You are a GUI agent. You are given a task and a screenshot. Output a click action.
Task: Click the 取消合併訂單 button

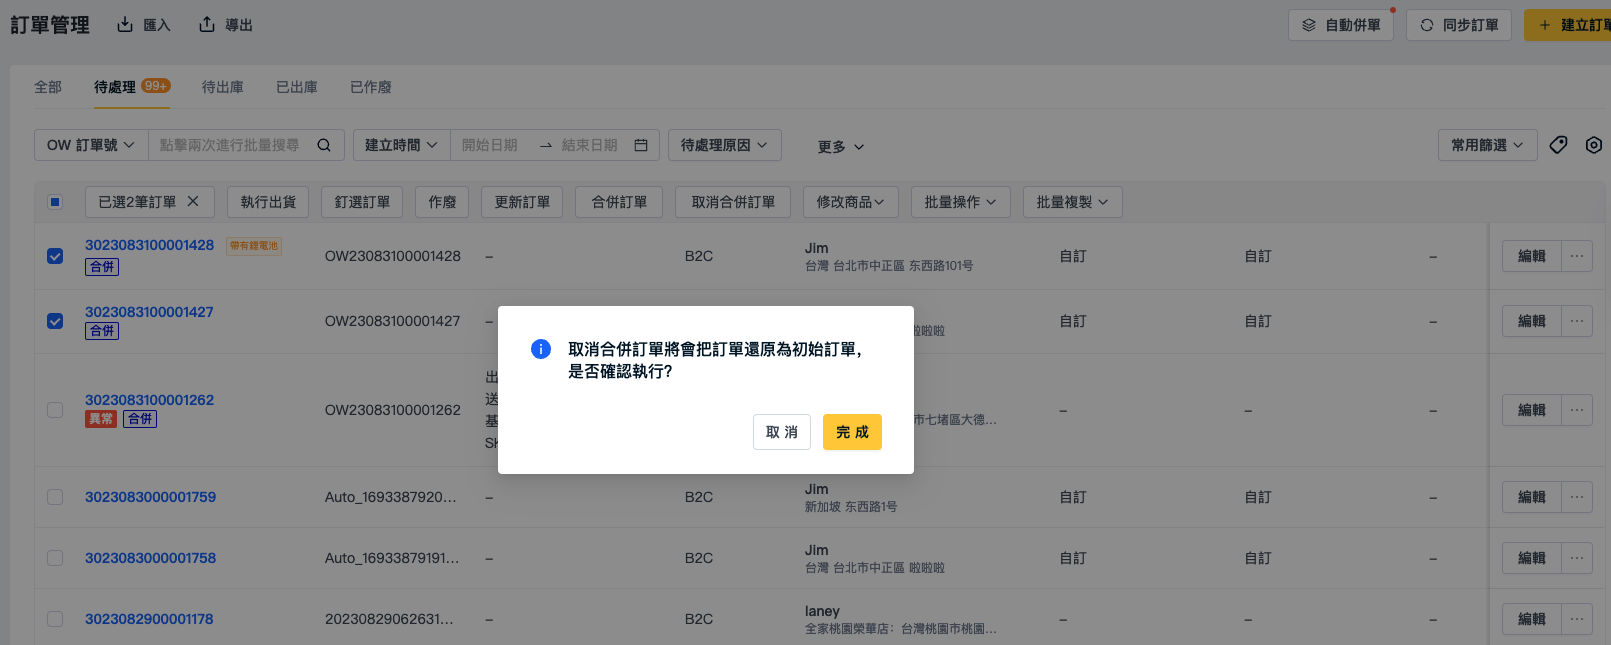coord(733,202)
